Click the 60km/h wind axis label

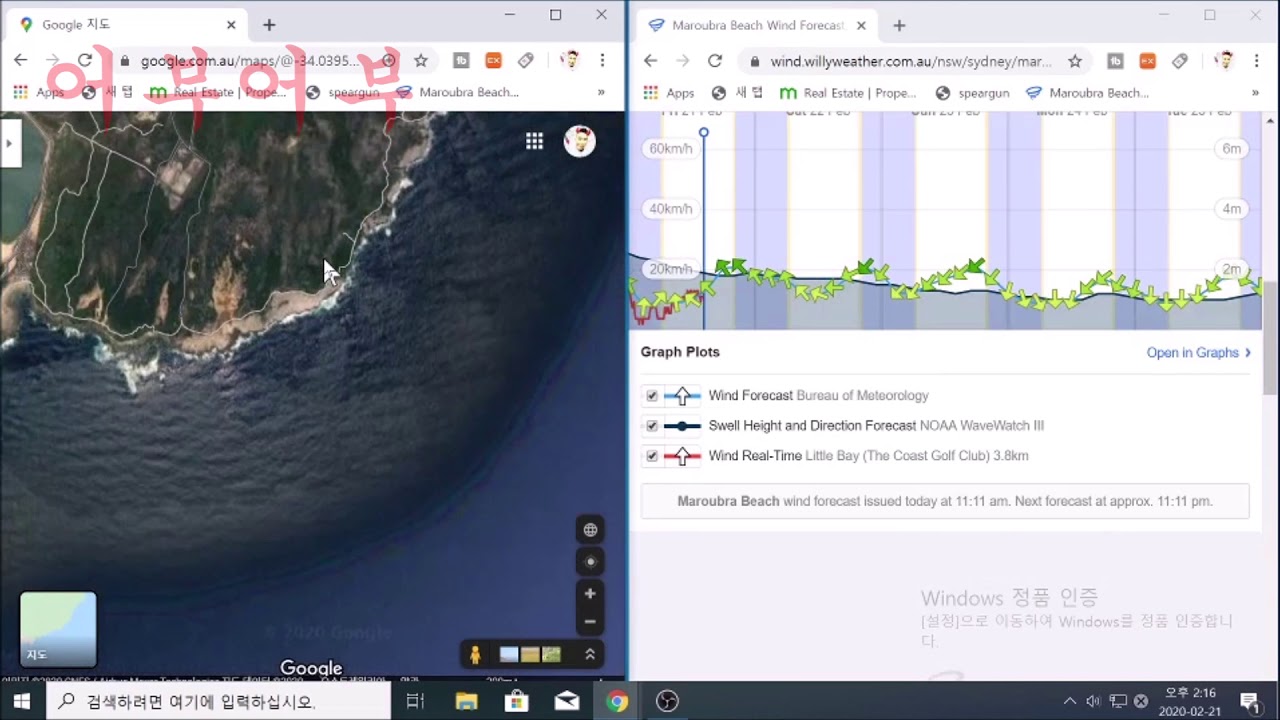(x=670, y=149)
